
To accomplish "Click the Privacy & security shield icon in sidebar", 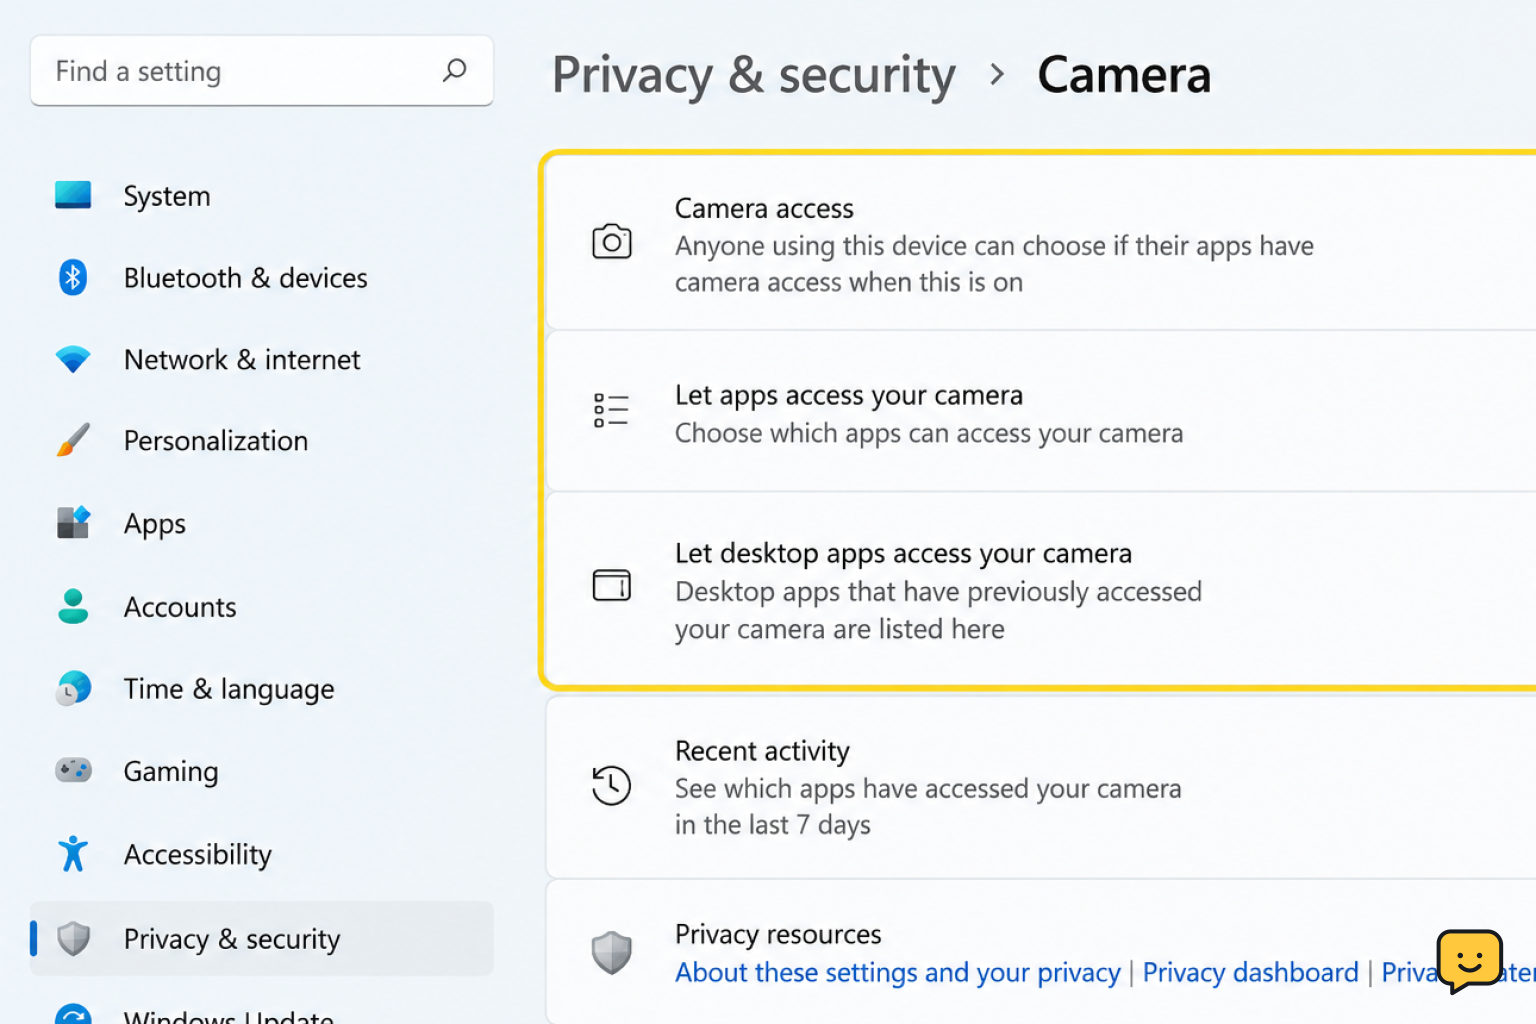I will coord(73,938).
